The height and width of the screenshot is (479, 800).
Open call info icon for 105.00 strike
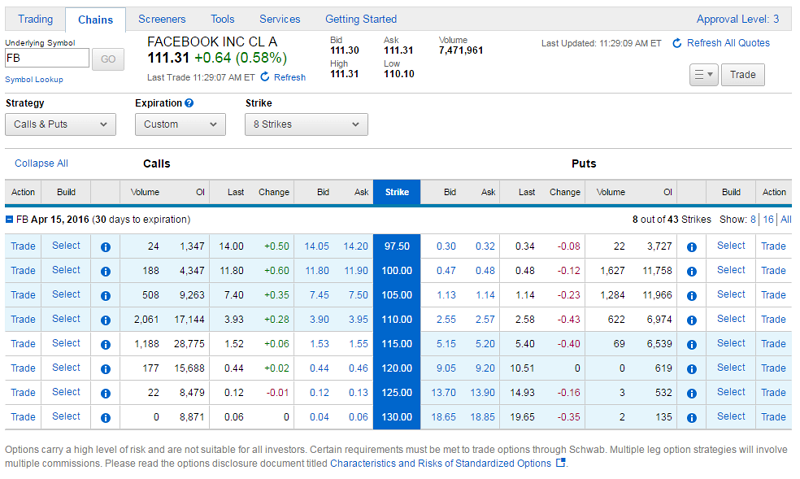(106, 296)
